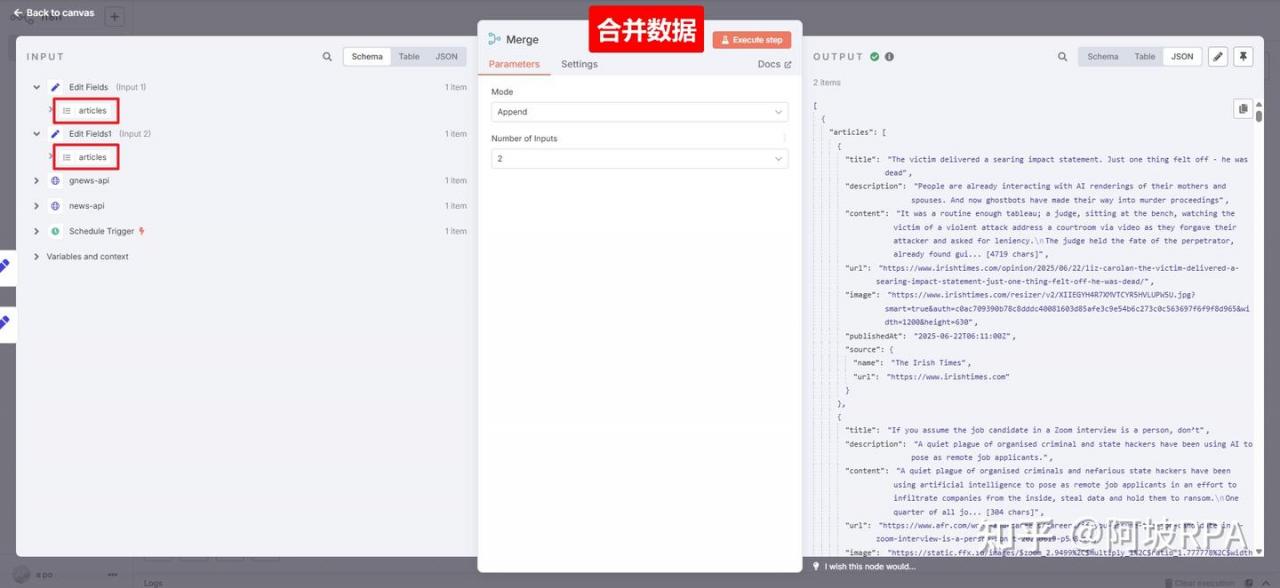Open search in the OUTPUT panel
1280x588 pixels.
pos(1064,57)
